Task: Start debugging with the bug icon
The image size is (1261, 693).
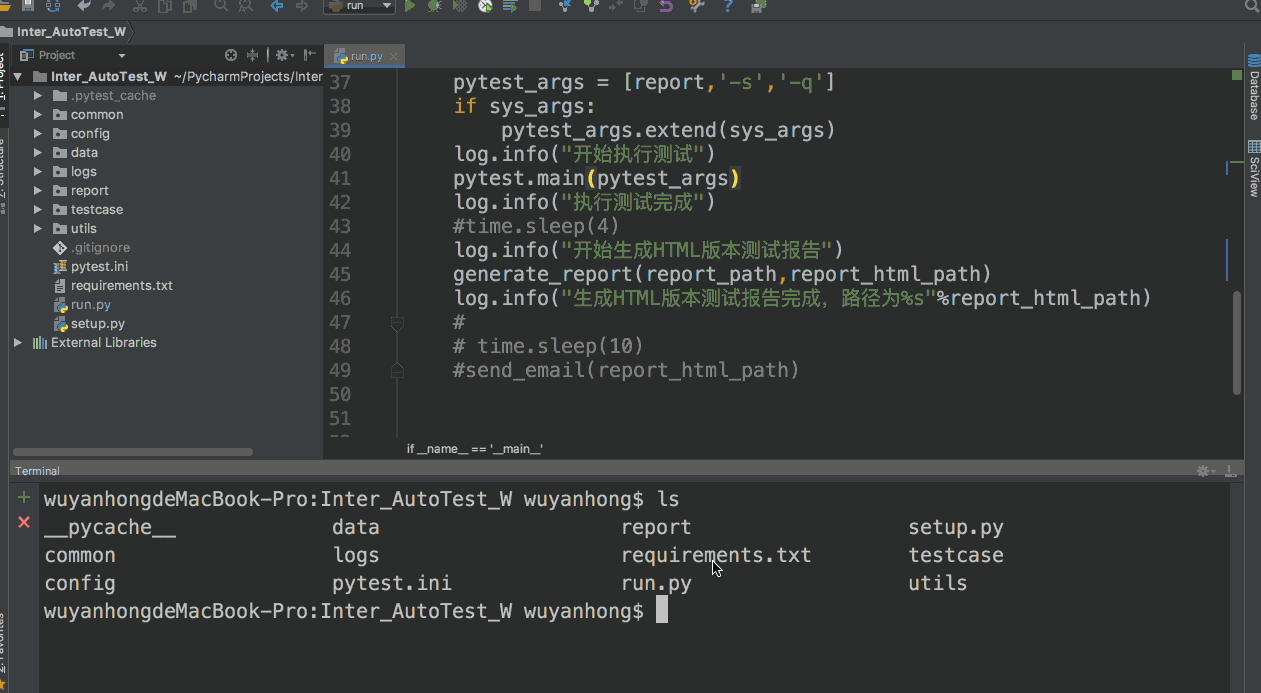Action: click(x=435, y=6)
